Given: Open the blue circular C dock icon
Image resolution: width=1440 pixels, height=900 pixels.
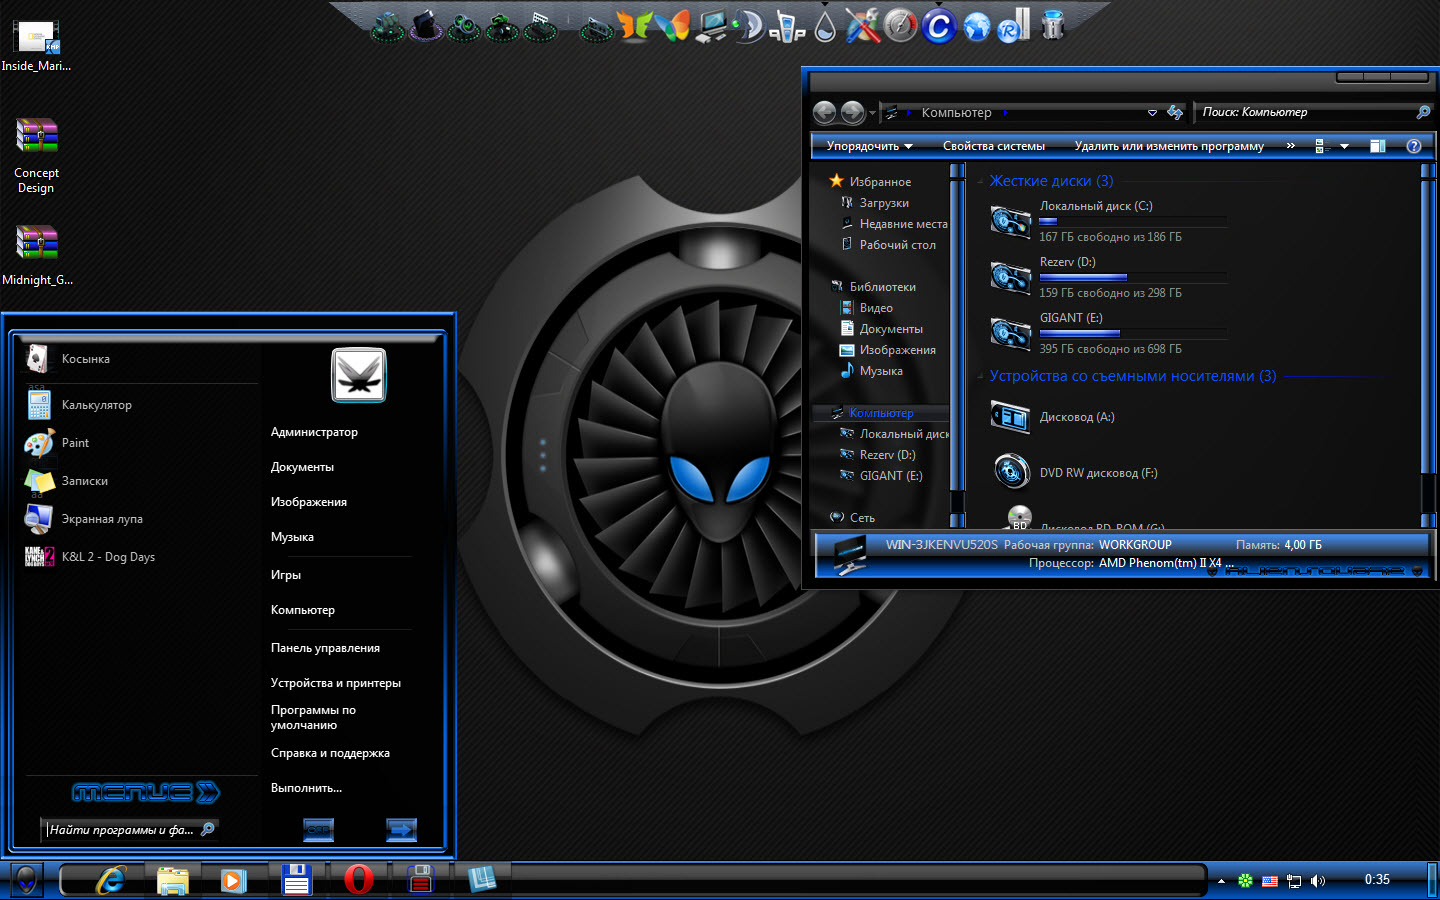Looking at the screenshot, I should coord(938,26).
